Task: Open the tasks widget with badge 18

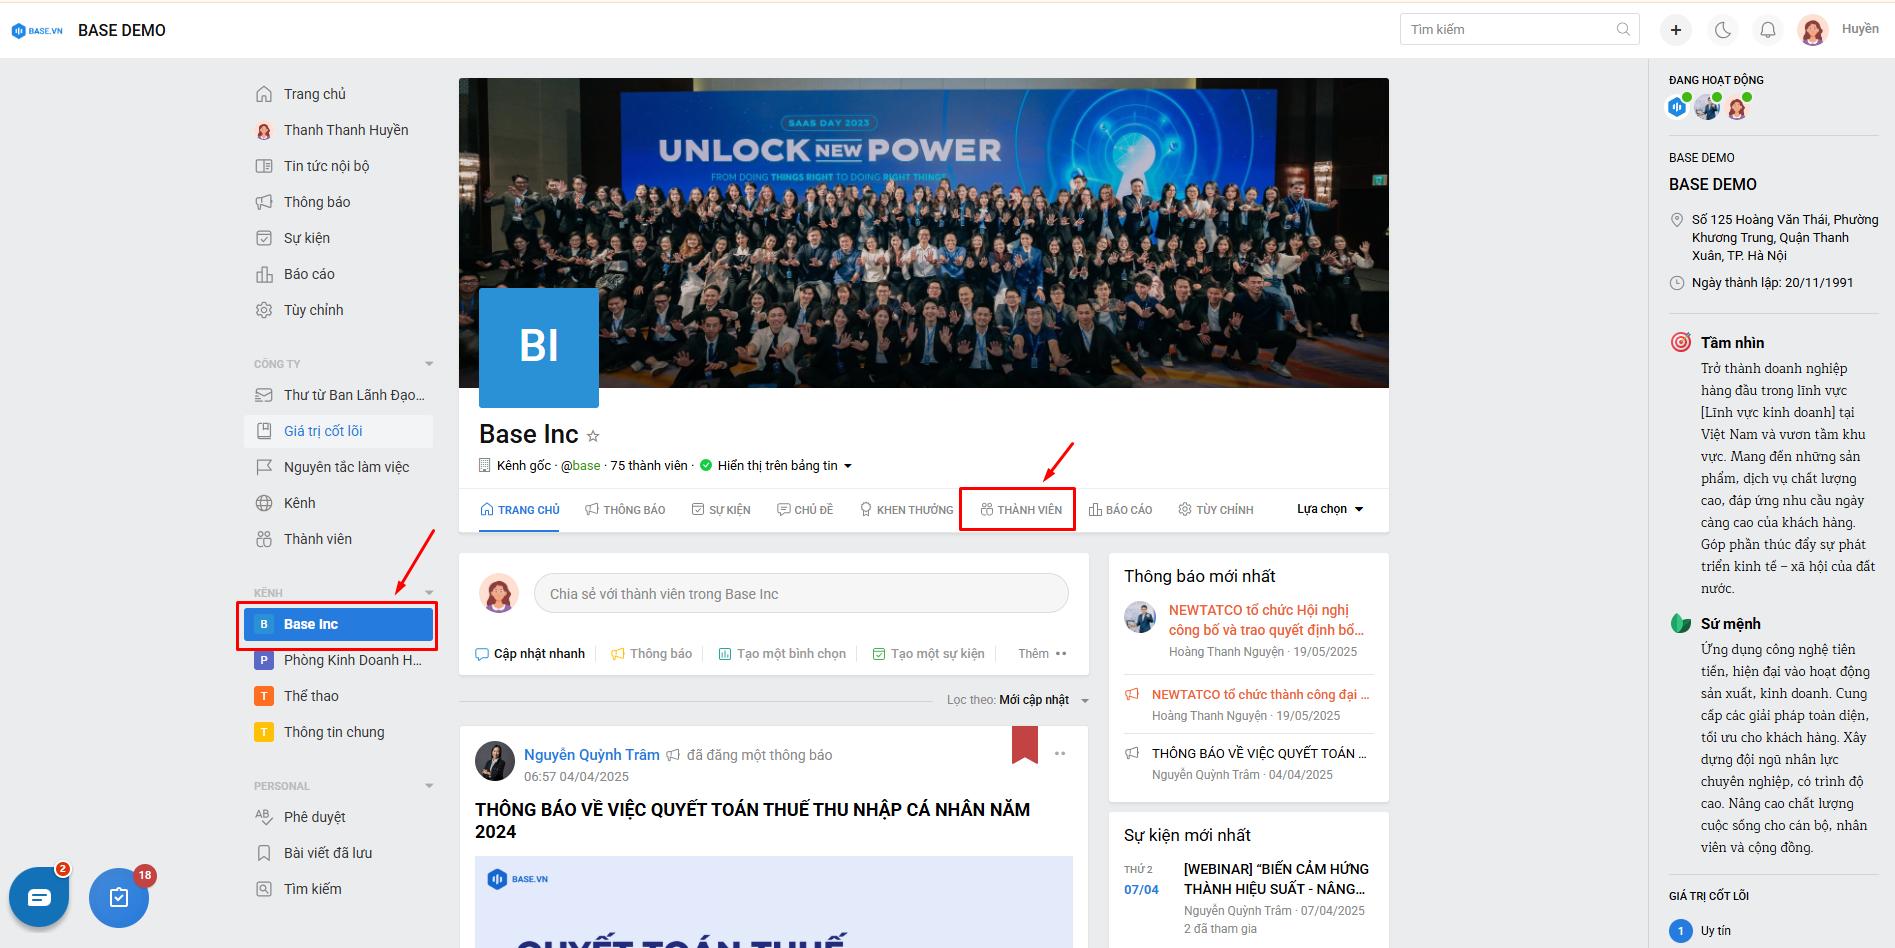Action: 119,897
